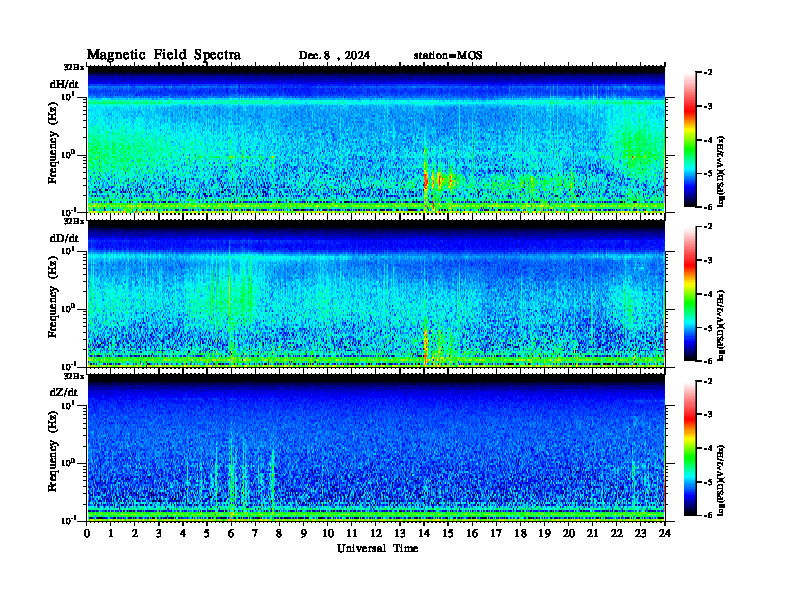Click hour tick label "19" on time axis

(544, 533)
